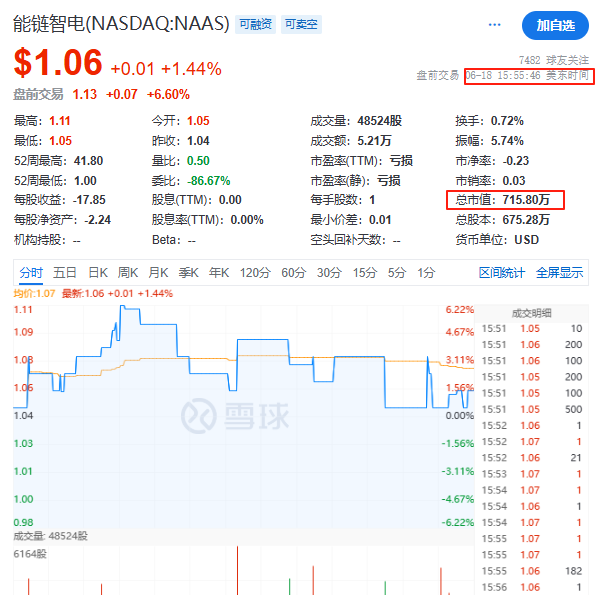The width and height of the screenshot is (615, 595).
Task: Click the 货币单位 USD value
Action: click(x=526, y=239)
